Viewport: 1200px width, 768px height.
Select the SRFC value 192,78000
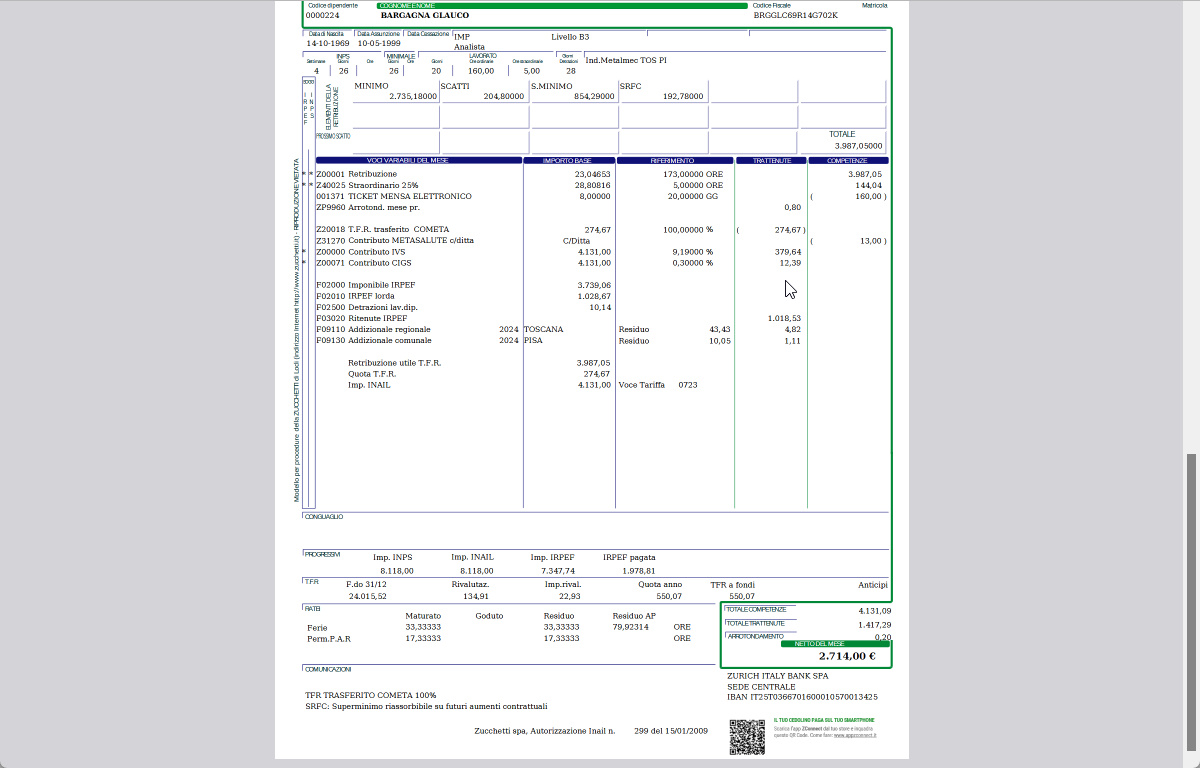click(x=683, y=96)
